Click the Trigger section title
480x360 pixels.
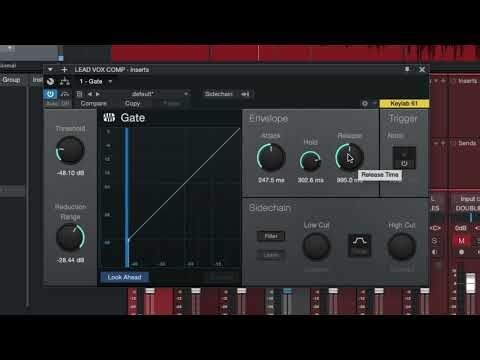(x=403, y=118)
